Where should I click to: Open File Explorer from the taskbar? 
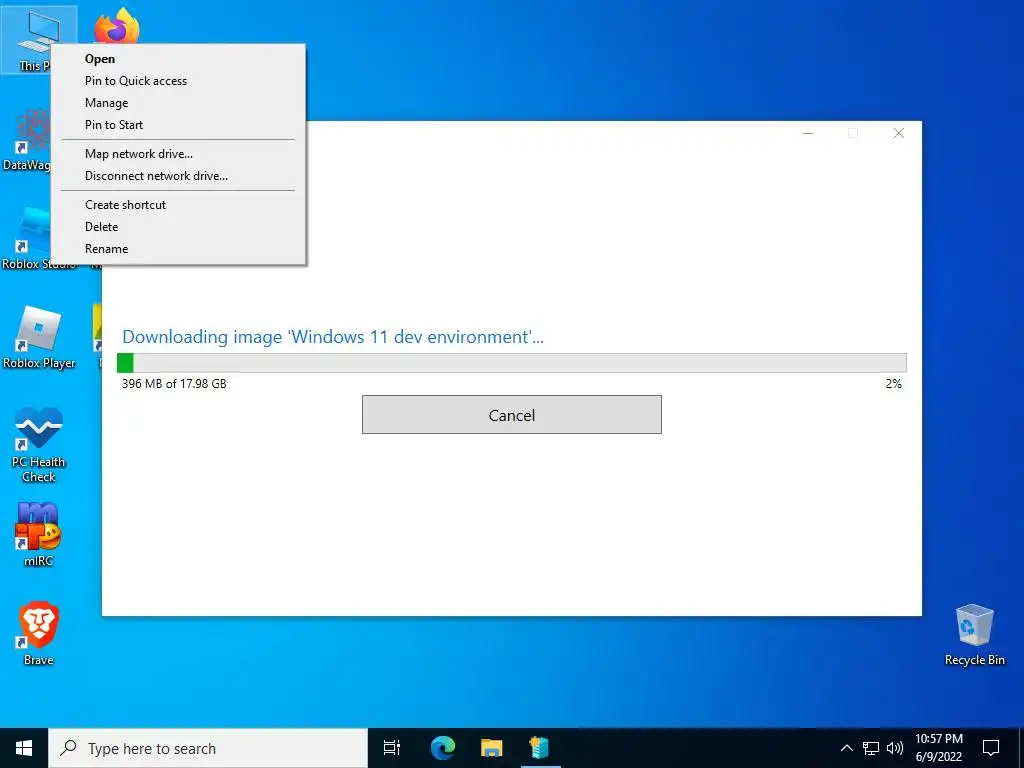(x=491, y=748)
